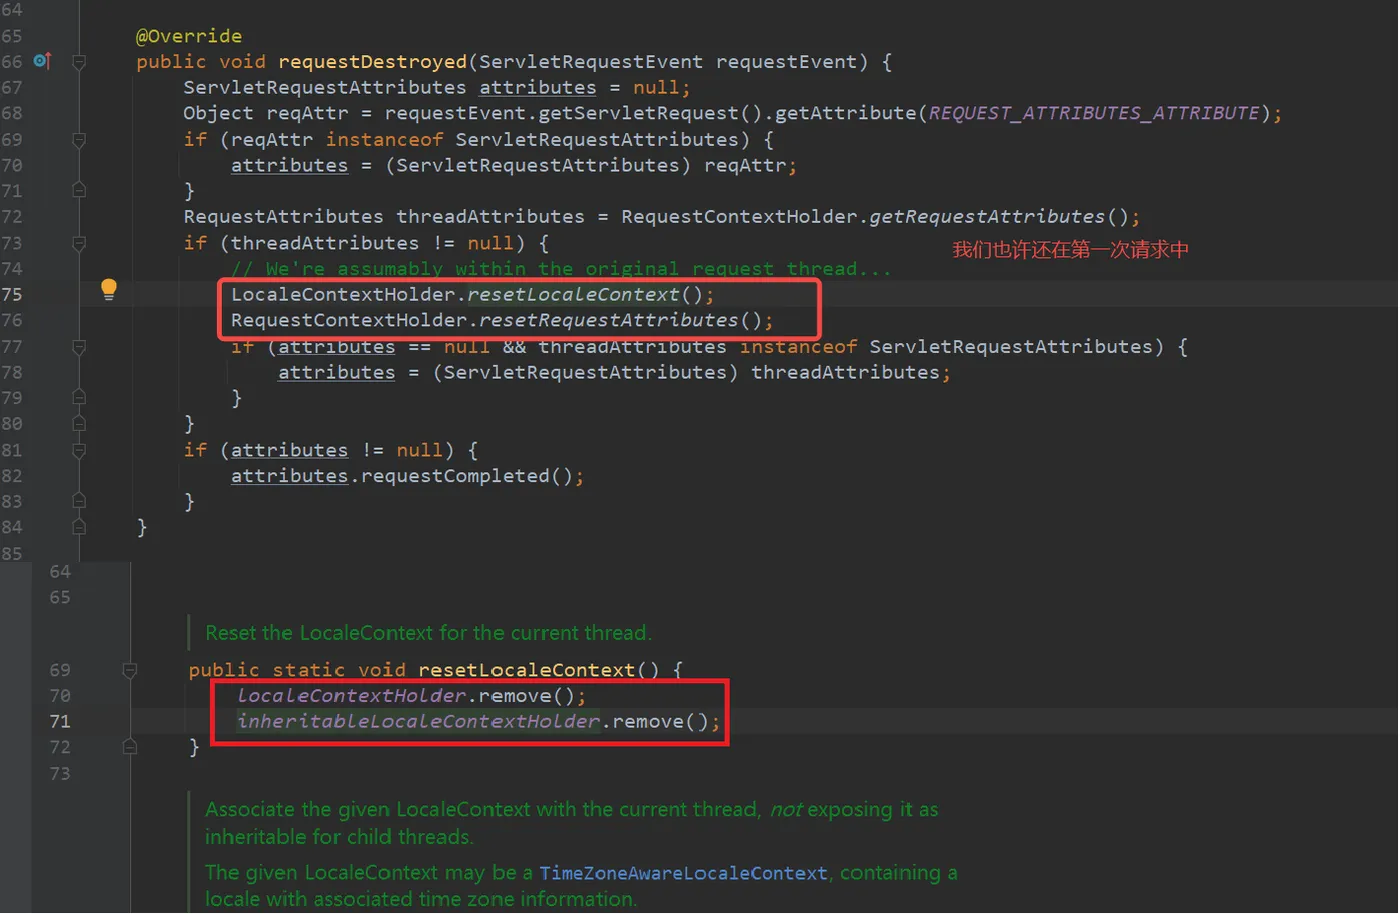Click line number 75 in the gutter
Image resolution: width=1400 pixels, height=914 pixels.
(12, 295)
